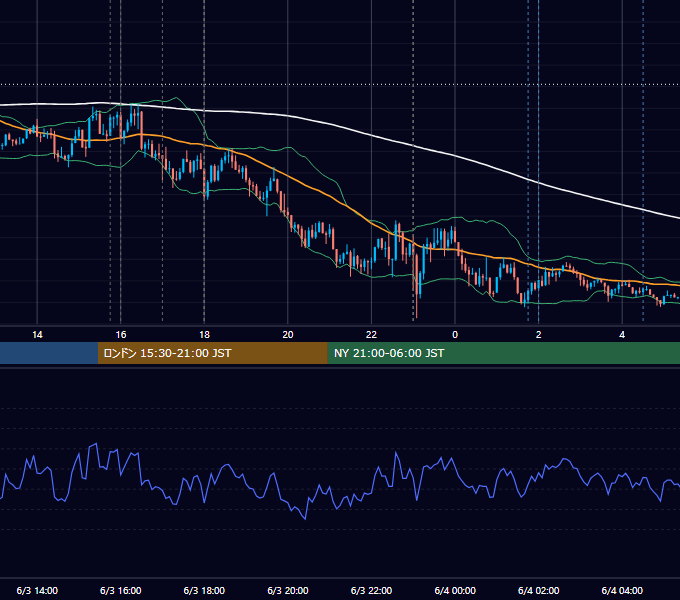The width and height of the screenshot is (680, 600).
Task: Click the 18 hour axis label
Action: coord(204,335)
